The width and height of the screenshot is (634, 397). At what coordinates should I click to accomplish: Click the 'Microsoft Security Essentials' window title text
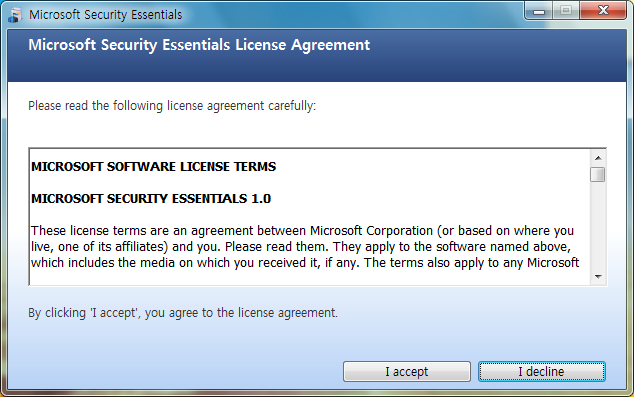tap(106, 15)
